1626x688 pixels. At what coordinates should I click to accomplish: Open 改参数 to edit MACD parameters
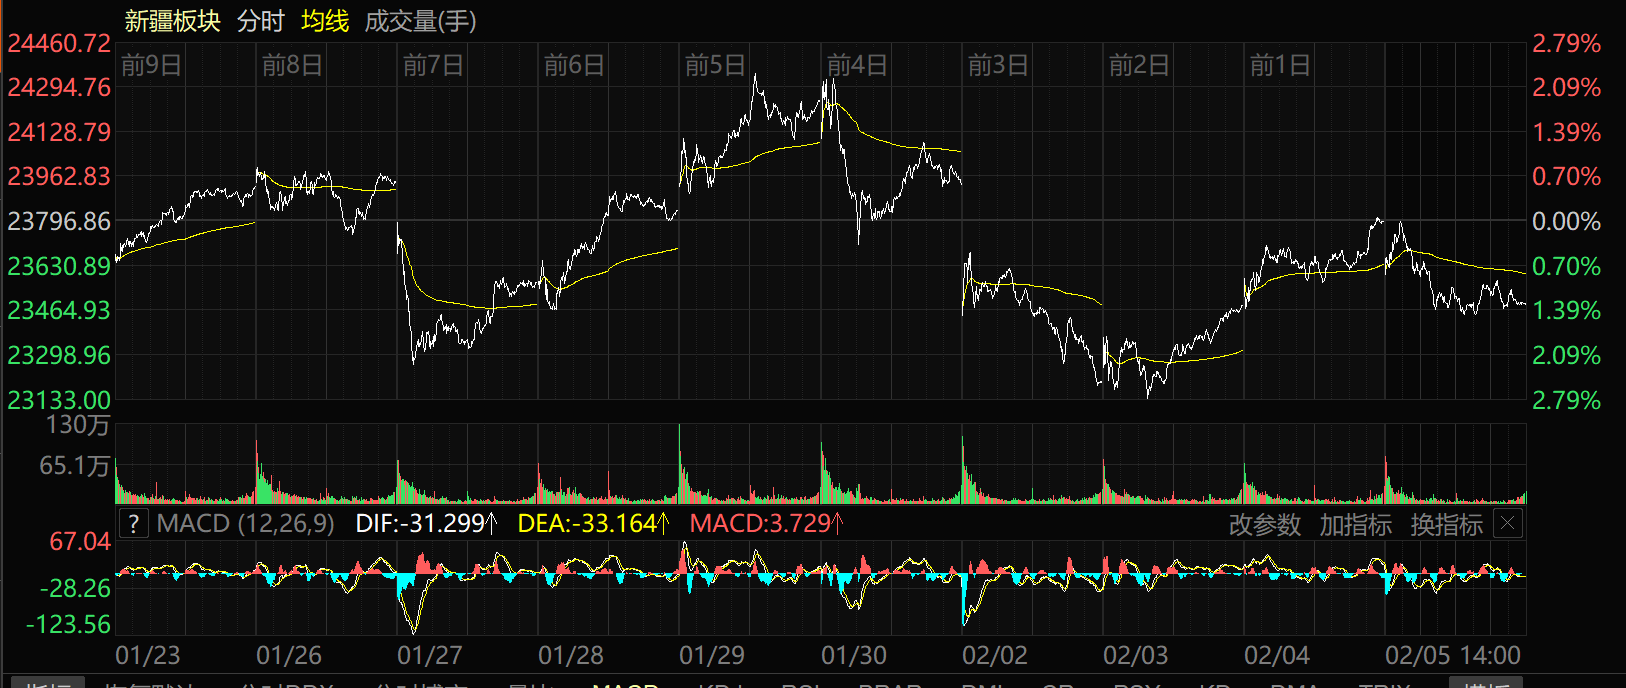(1264, 524)
